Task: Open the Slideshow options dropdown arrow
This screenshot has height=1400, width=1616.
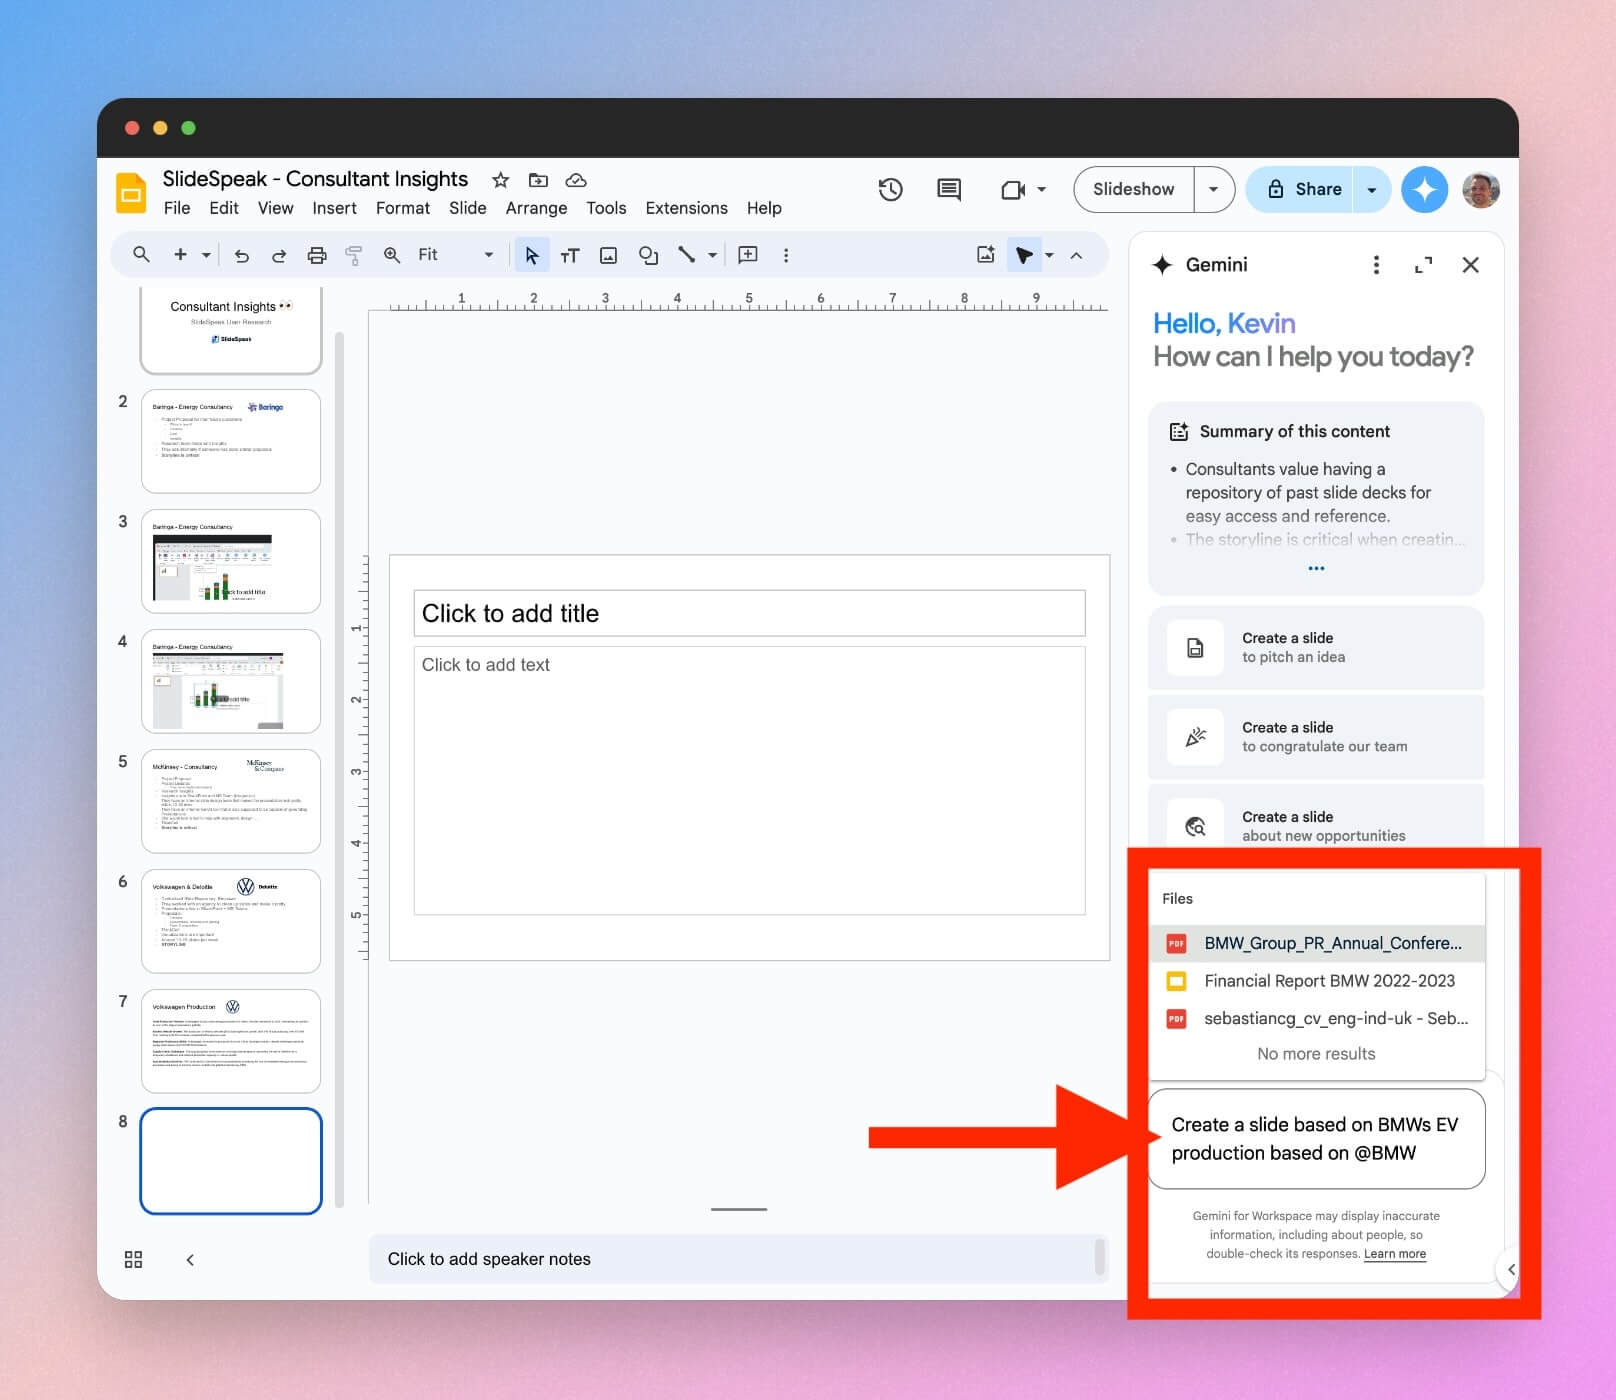Action: [1212, 189]
